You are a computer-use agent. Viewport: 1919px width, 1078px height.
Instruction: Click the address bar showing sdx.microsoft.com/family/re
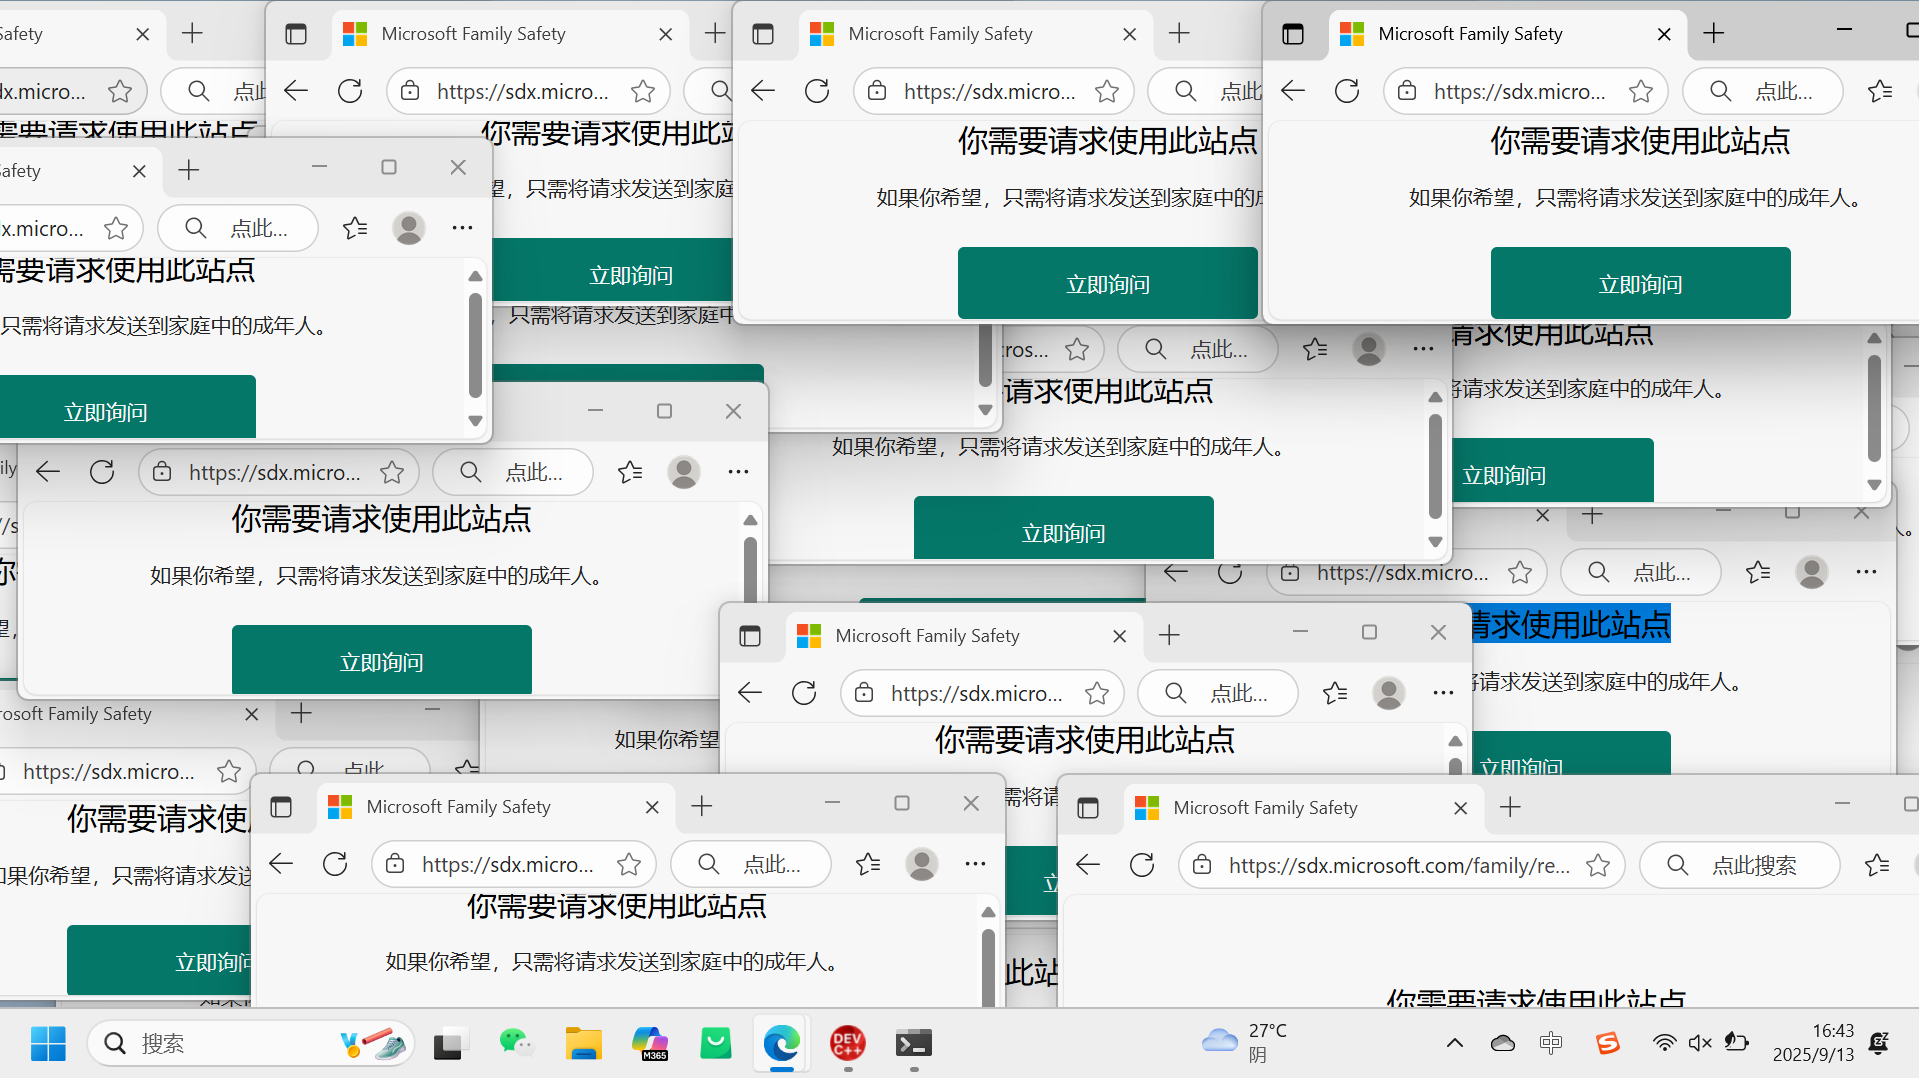pyautogui.click(x=1398, y=866)
